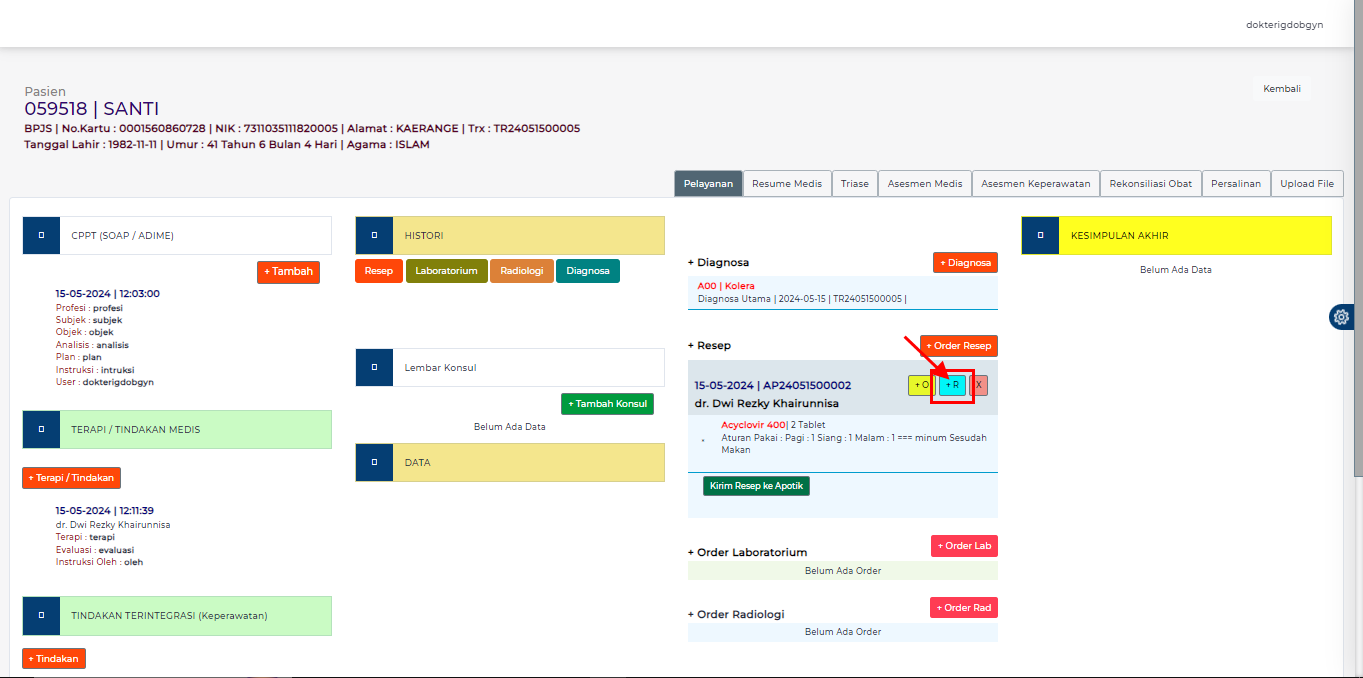Click the DATA panel header icon

click(x=374, y=462)
